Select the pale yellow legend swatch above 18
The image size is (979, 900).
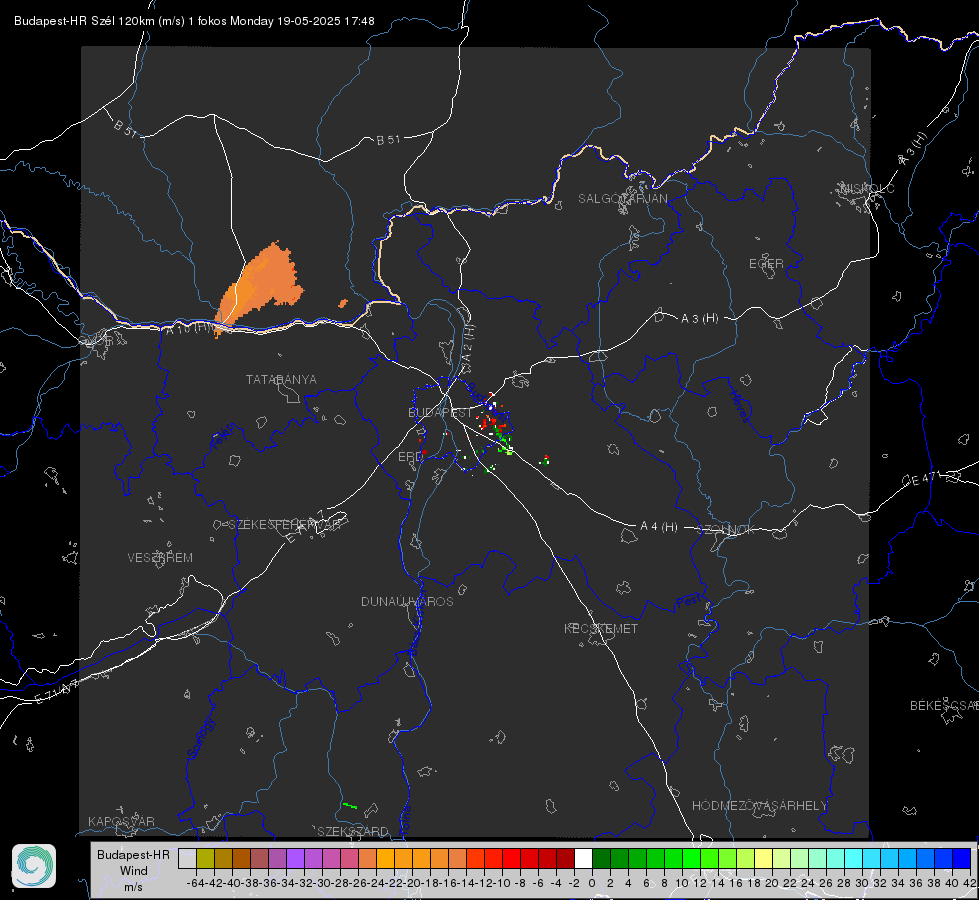764,858
